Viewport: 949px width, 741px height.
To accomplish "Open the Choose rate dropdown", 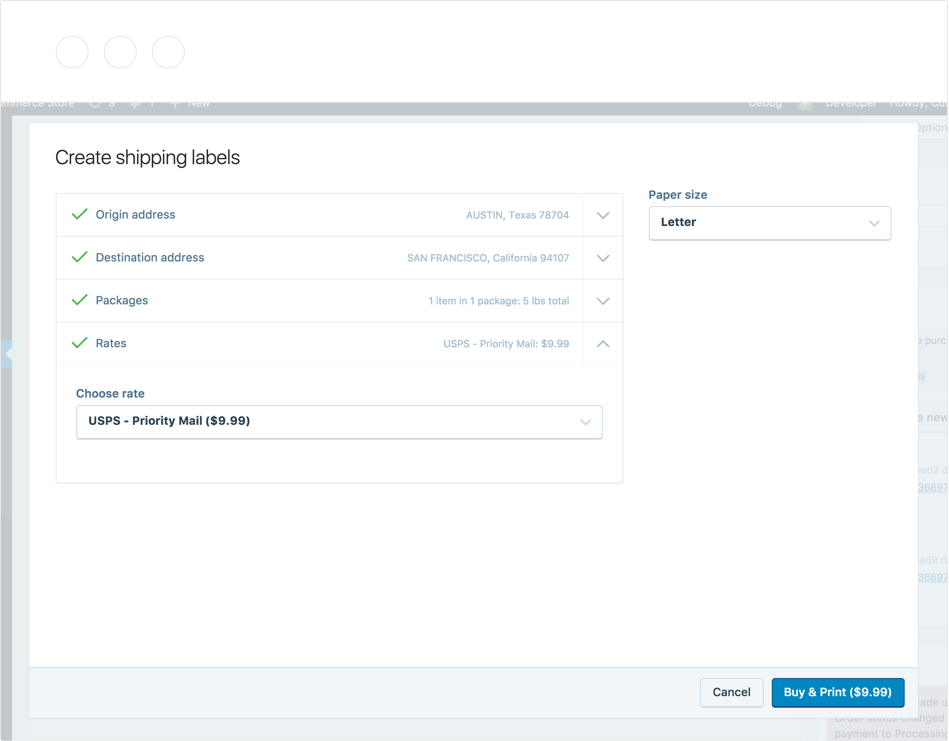I will point(339,422).
